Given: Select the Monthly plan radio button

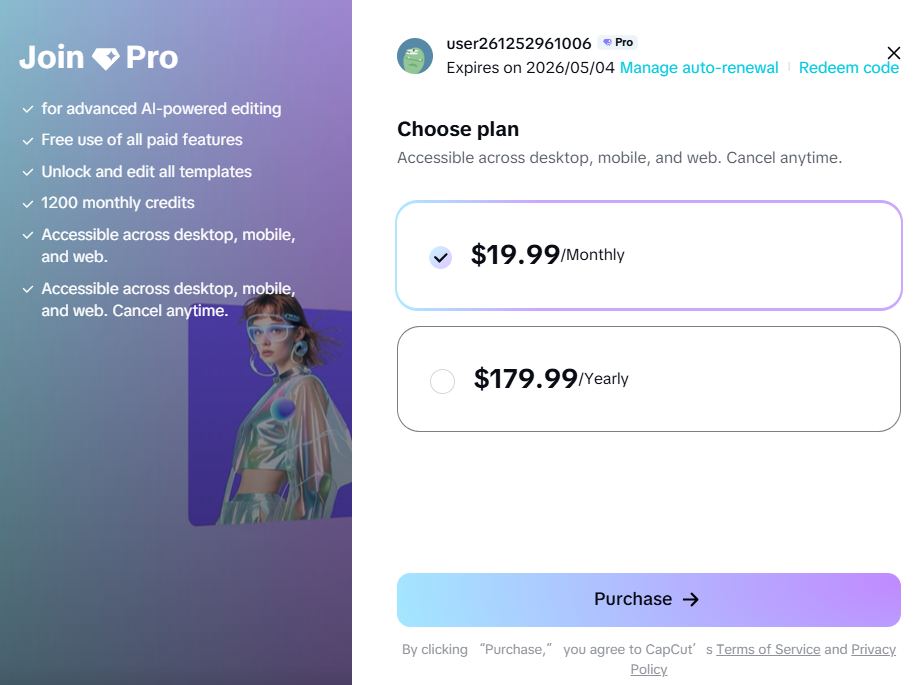Looking at the screenshot, I should [441, 257].
